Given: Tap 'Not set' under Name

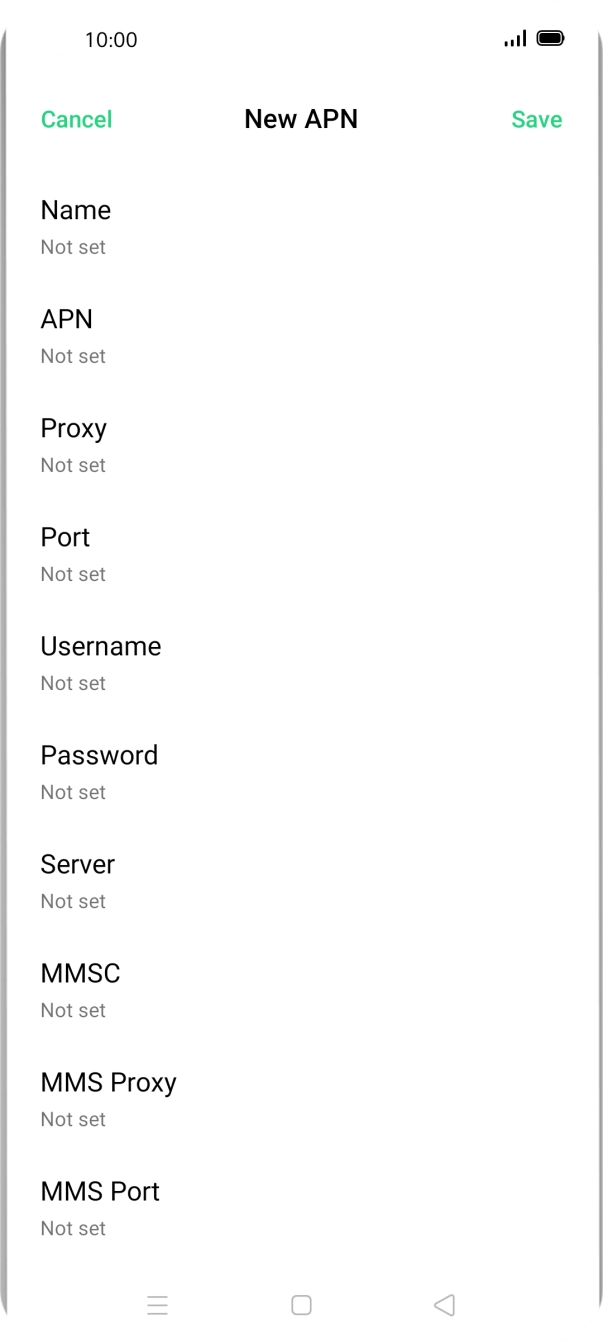Looking at the screenshot, I should 72,247.
